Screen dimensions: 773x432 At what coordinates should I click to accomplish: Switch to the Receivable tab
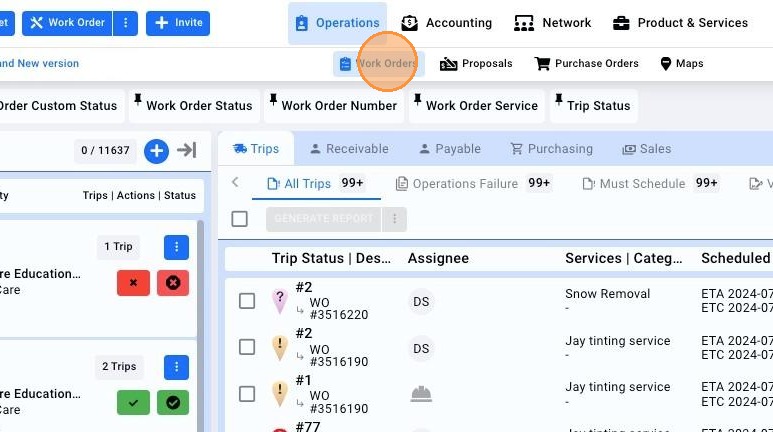[349, 149]
